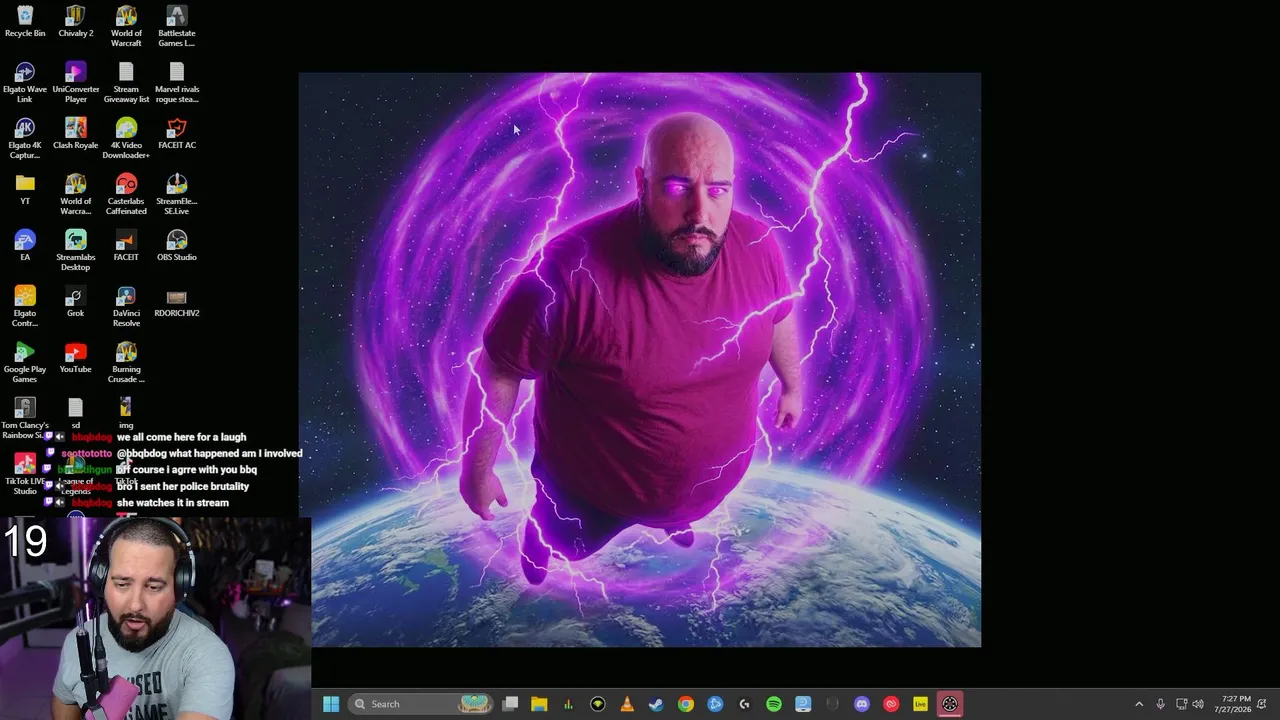Screen dimensions: 1280x720
Task: Launch Elgato Wave Link shortcut
Action: coord(25,82)
